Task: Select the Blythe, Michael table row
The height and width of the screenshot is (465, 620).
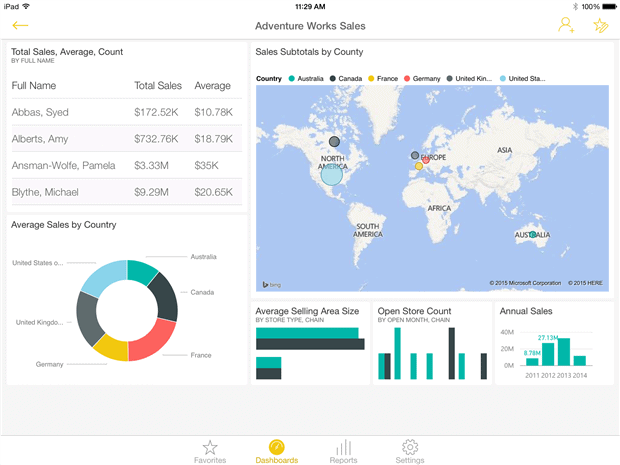Action: (125, 191)
